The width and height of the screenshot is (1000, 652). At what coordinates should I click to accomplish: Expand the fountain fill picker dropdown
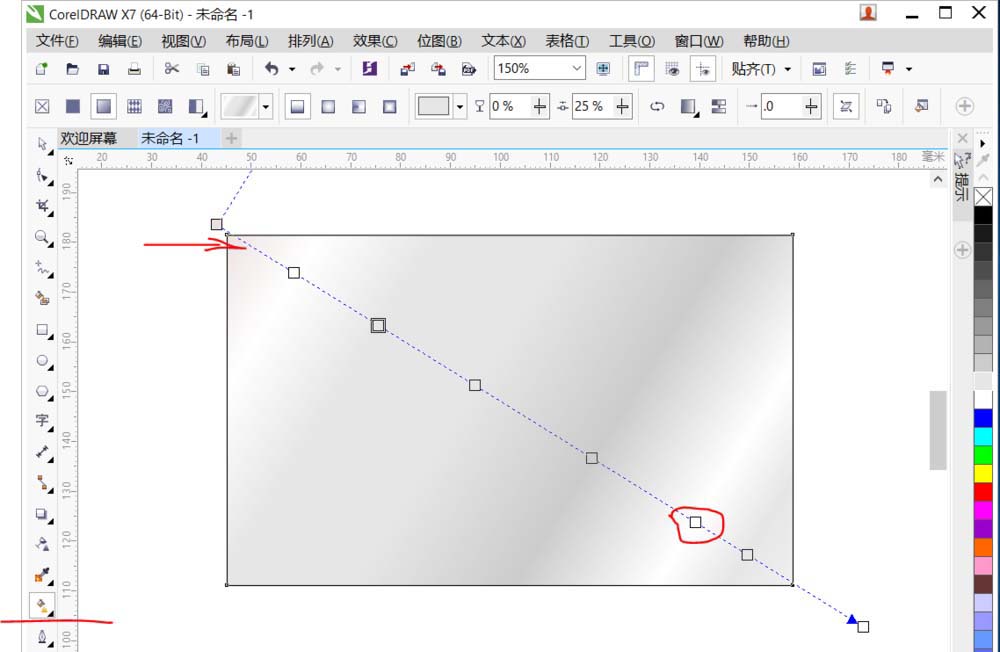coord(265,105)
